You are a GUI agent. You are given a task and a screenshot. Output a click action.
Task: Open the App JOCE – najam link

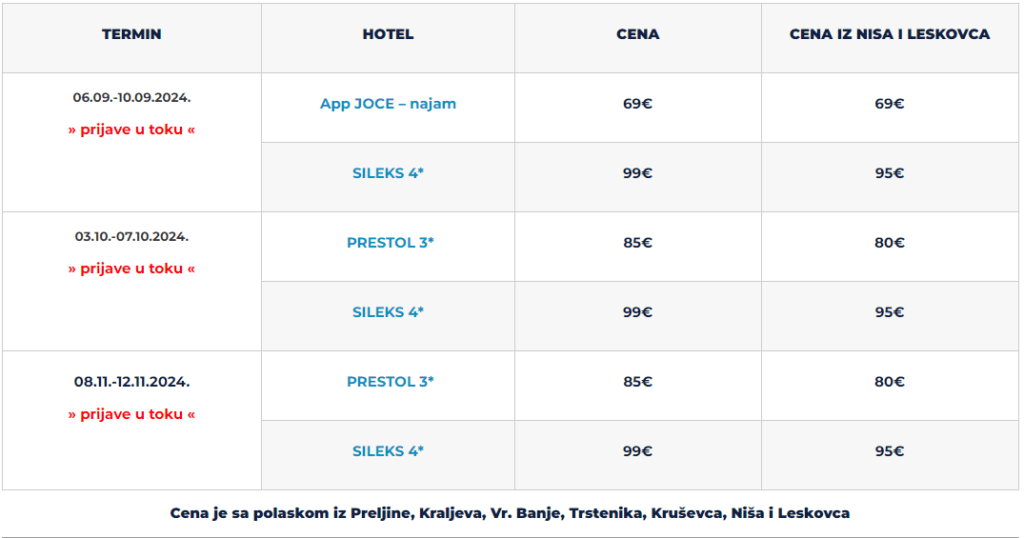point(388,104)
